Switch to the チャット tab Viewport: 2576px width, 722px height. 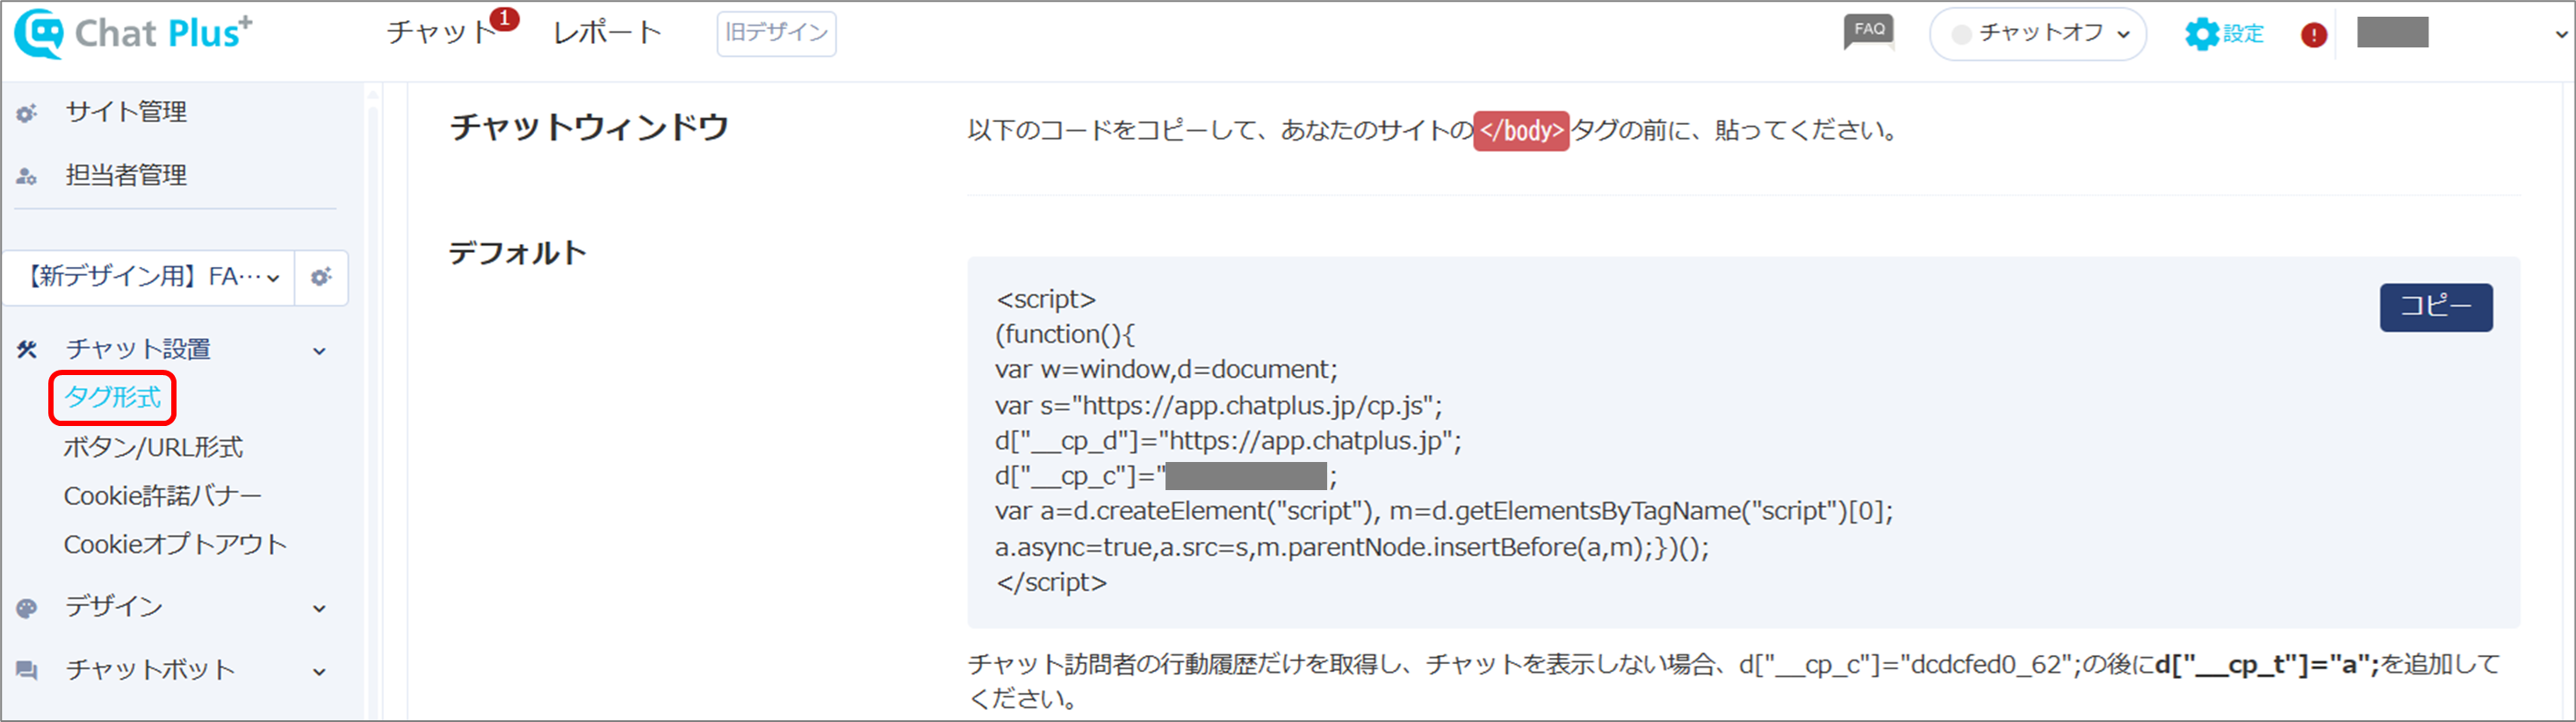[442, 33]
